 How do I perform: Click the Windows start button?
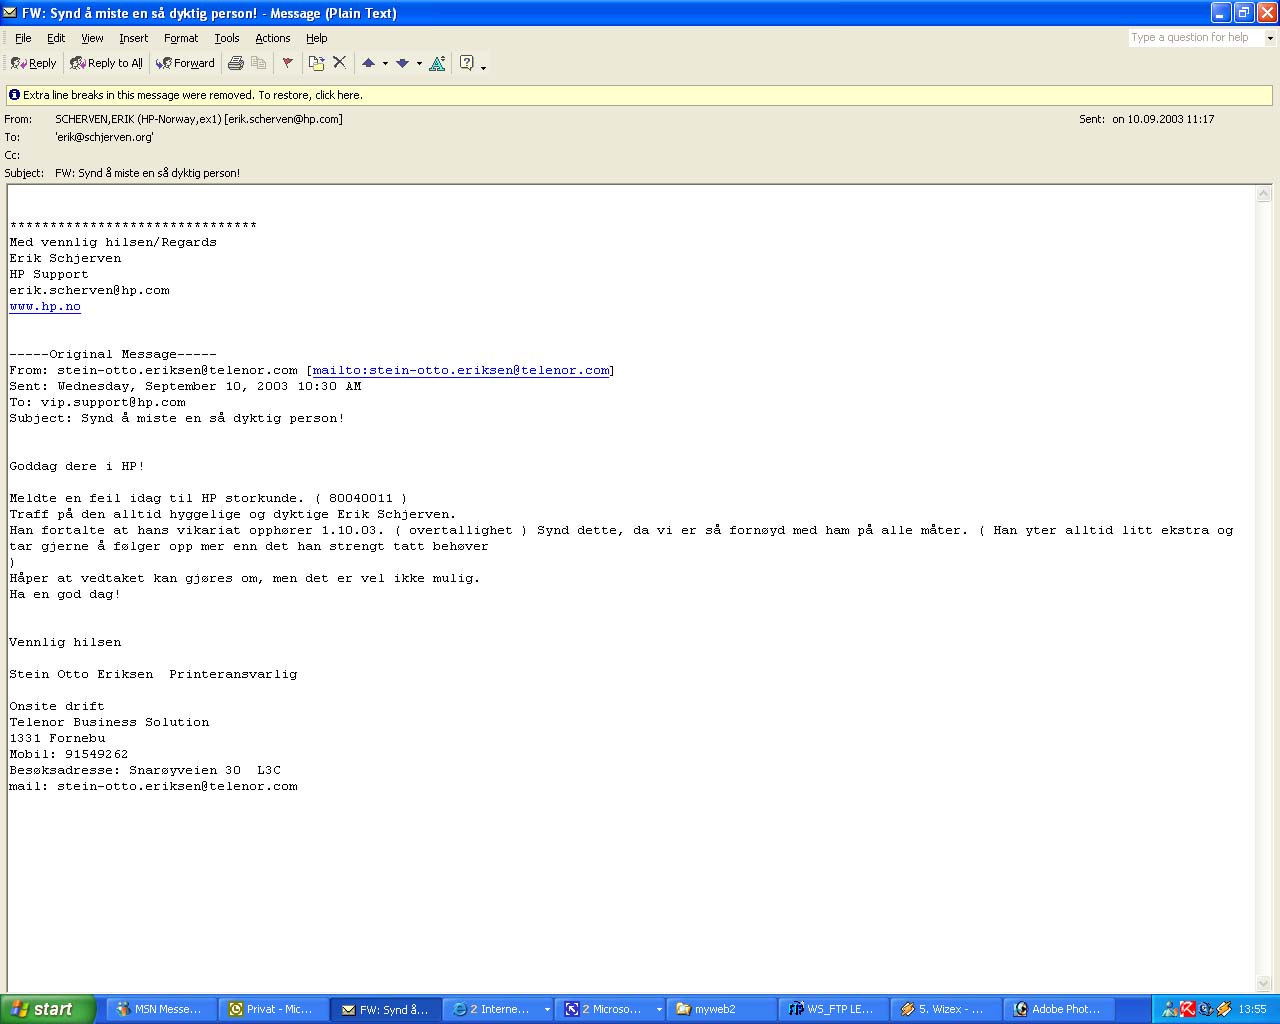(48, 1009)
